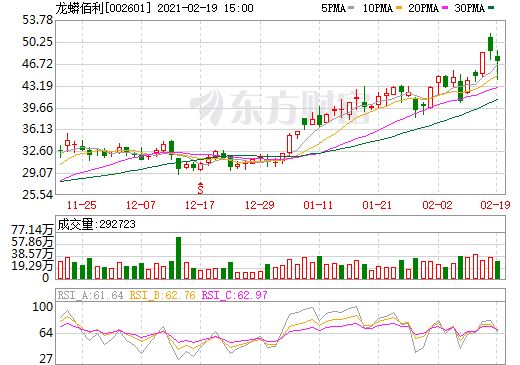Viewport: 520px width, 365px height.
Task: Click the last green volume bar at 02-19
Action: [498, 270]
